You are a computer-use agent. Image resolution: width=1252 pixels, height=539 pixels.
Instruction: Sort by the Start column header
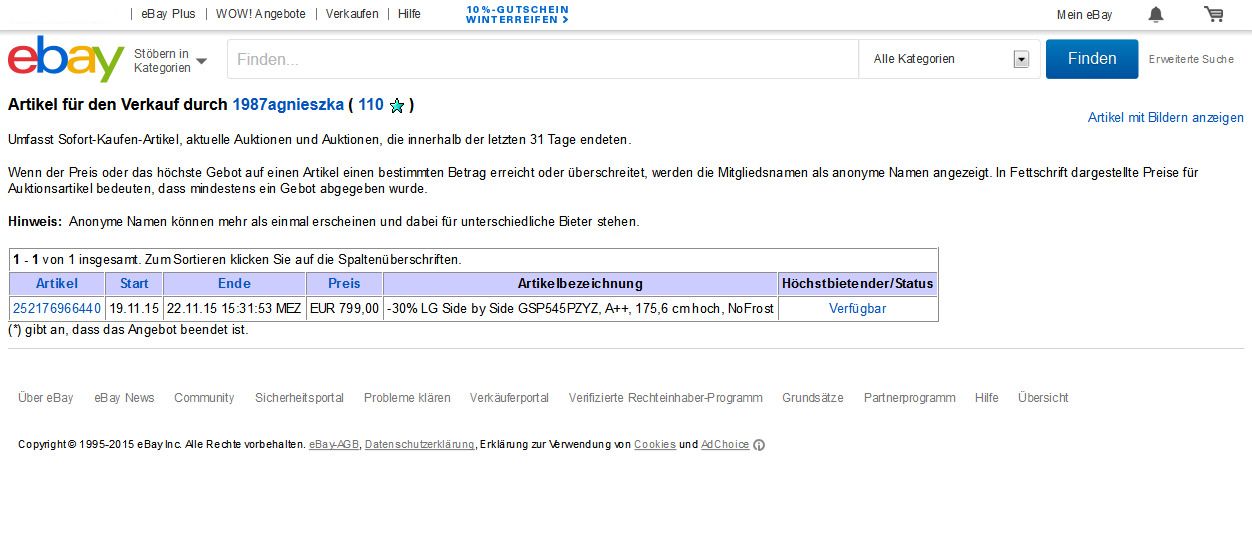(x=134, y=283)
